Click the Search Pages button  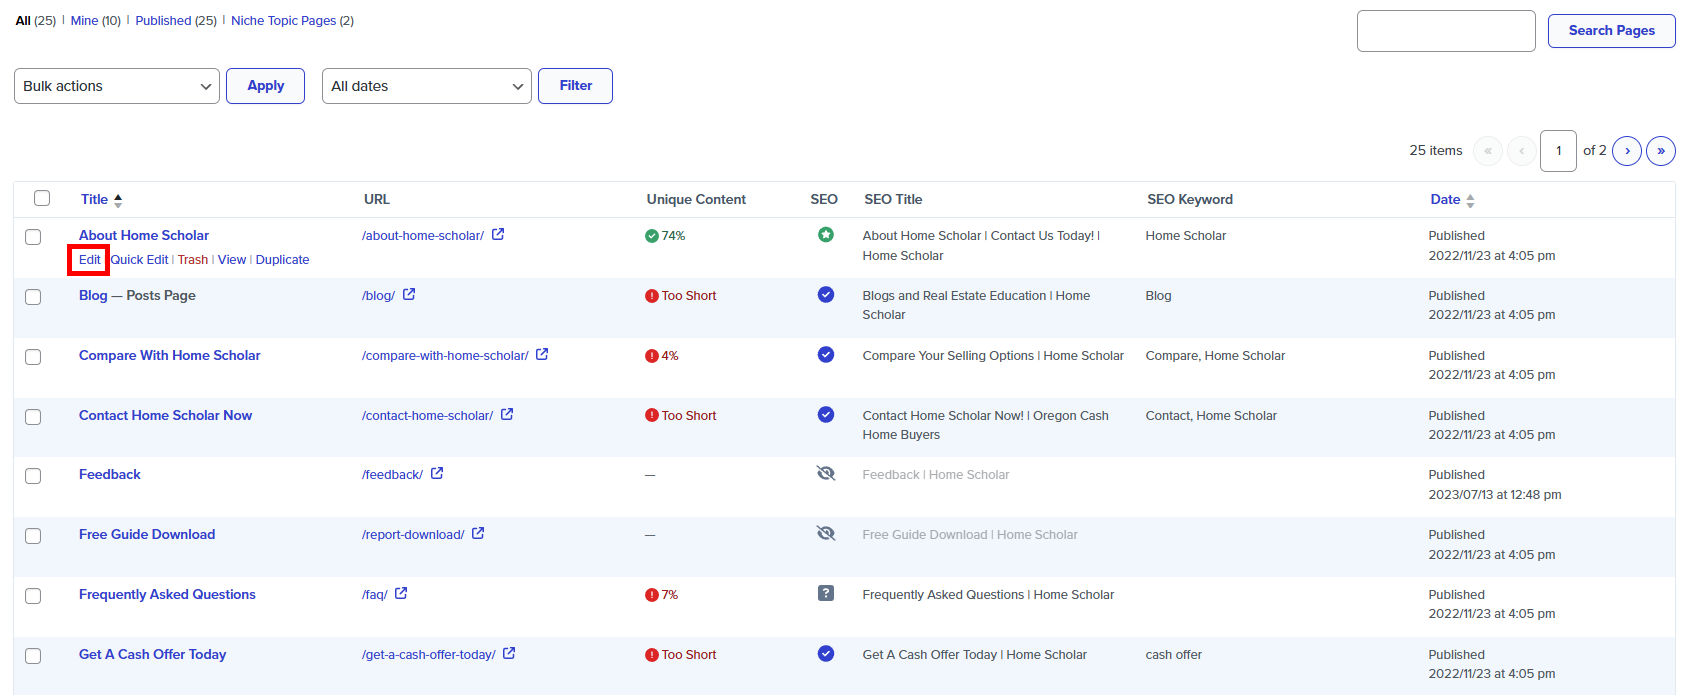(x=1611, y=31)
